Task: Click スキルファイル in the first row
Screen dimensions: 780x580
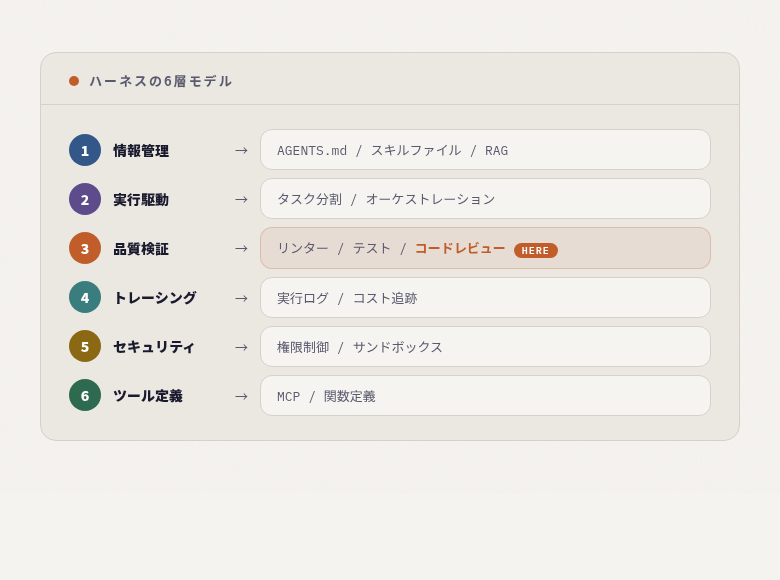Action: click(416, 150)
